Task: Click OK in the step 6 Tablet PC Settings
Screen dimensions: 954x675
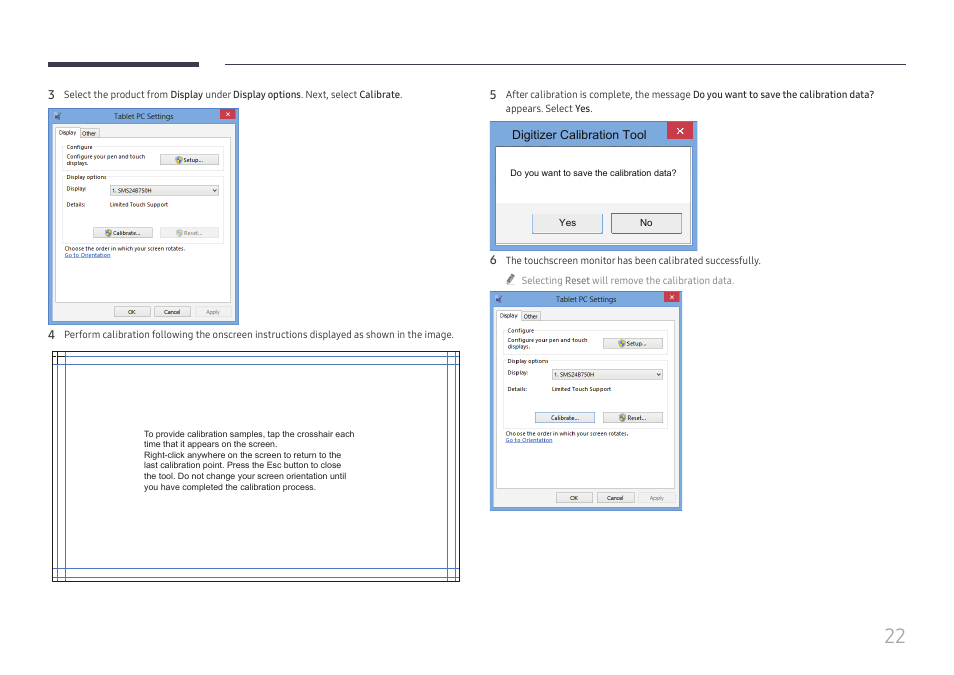Action: tap(574, 498)
